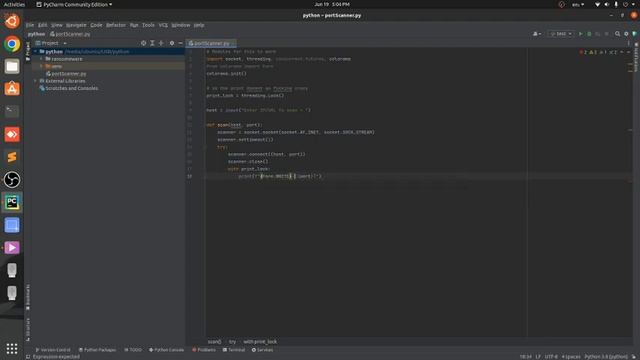Screen dimensions: 640x360
Task: Toggle the Bookmarks side panel tab
Action: pos(28,298)
